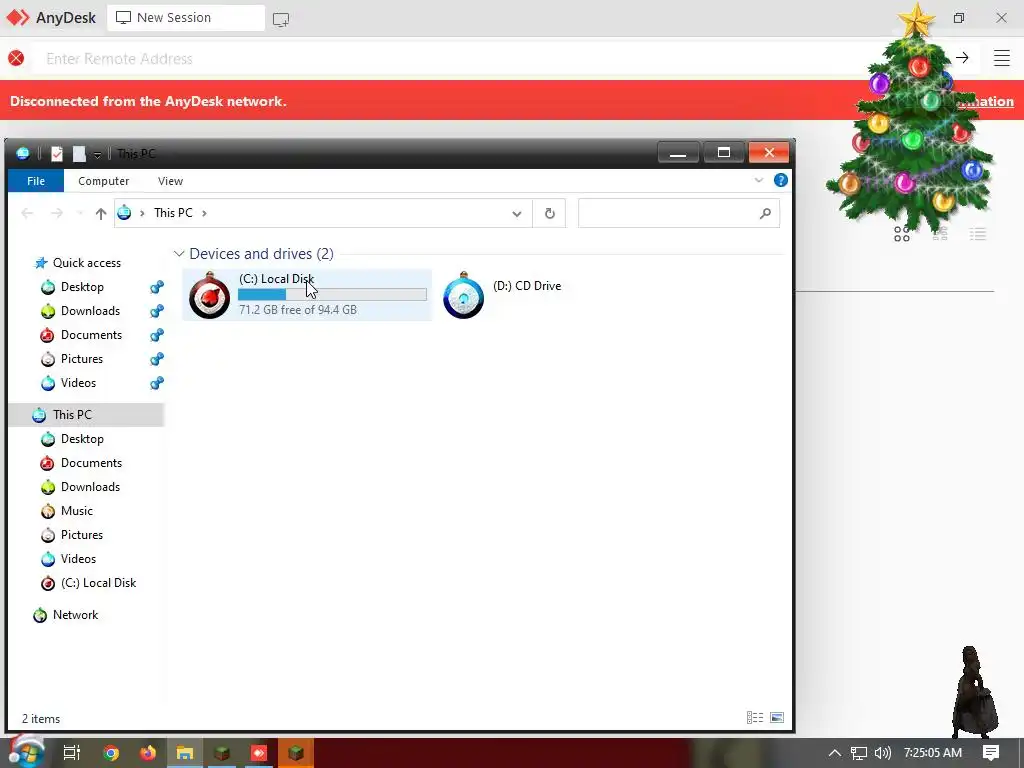Show hidden system tray icons
The width and height of the screenshot is (1024, 768).
click(x=834, y=753)
